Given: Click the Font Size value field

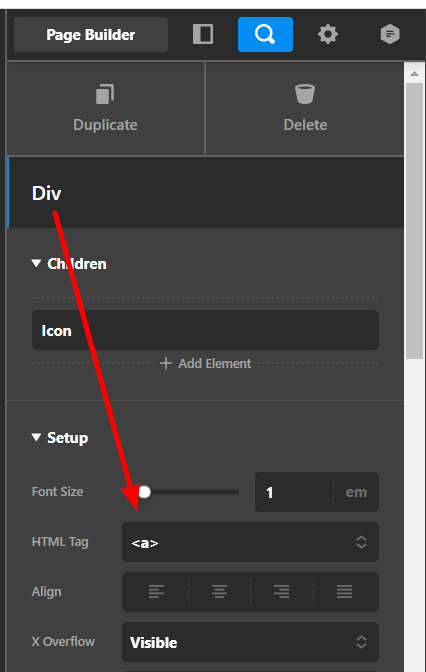Looking at the screenshot, I should click(294, 492).
